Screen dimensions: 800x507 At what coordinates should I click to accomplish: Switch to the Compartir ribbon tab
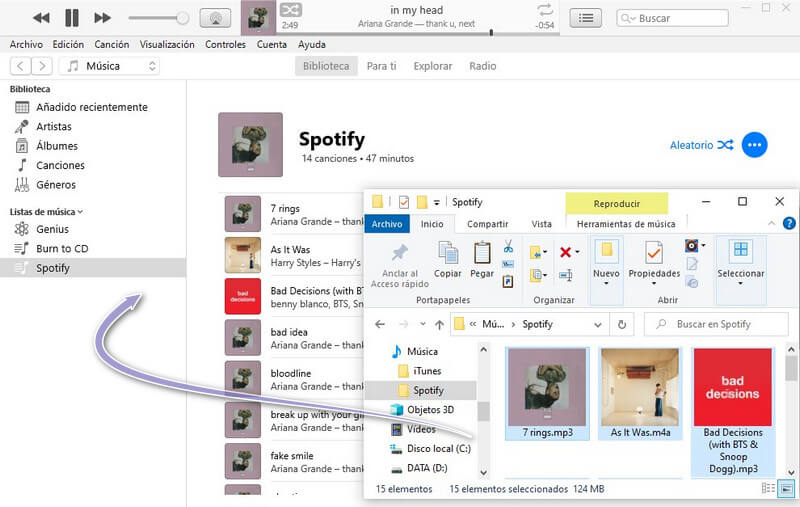[x=487, y=224]
